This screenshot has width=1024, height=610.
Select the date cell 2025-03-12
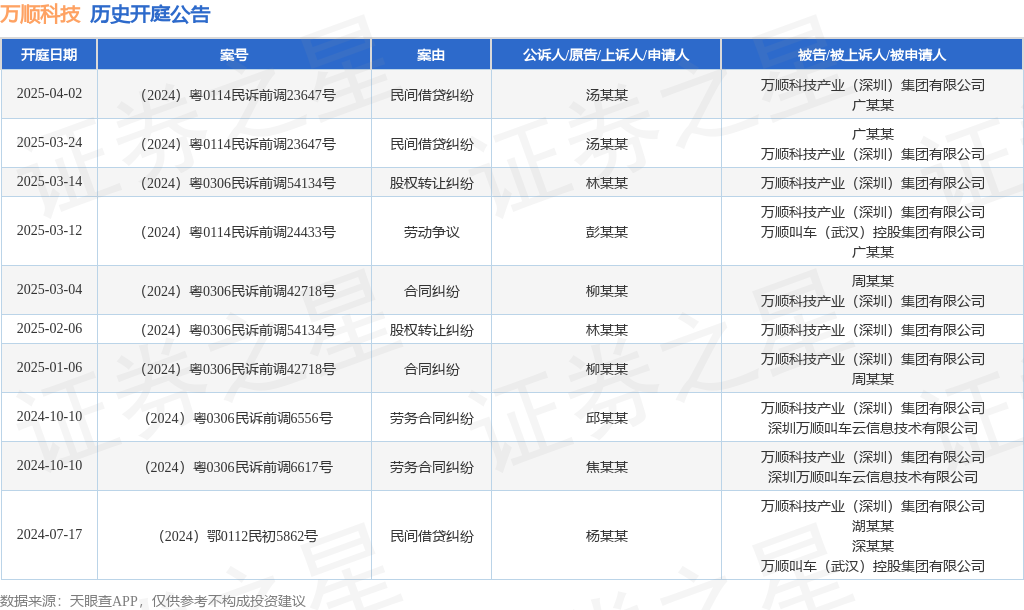click(x=50, y=231)
